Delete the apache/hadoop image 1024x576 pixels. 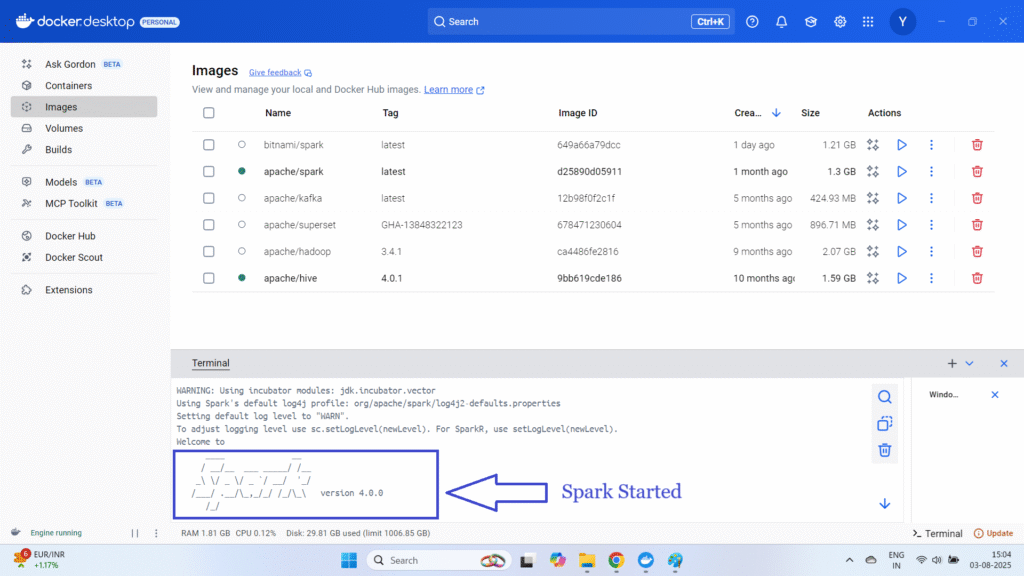pos(977,251)
